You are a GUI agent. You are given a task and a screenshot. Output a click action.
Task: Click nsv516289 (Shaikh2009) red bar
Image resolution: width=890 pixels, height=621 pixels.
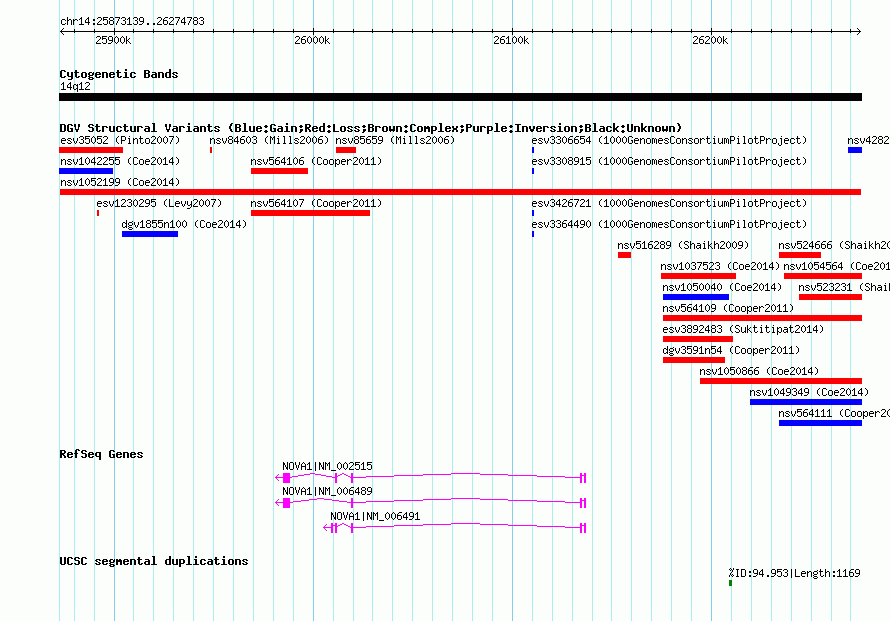tap(624, 255)
